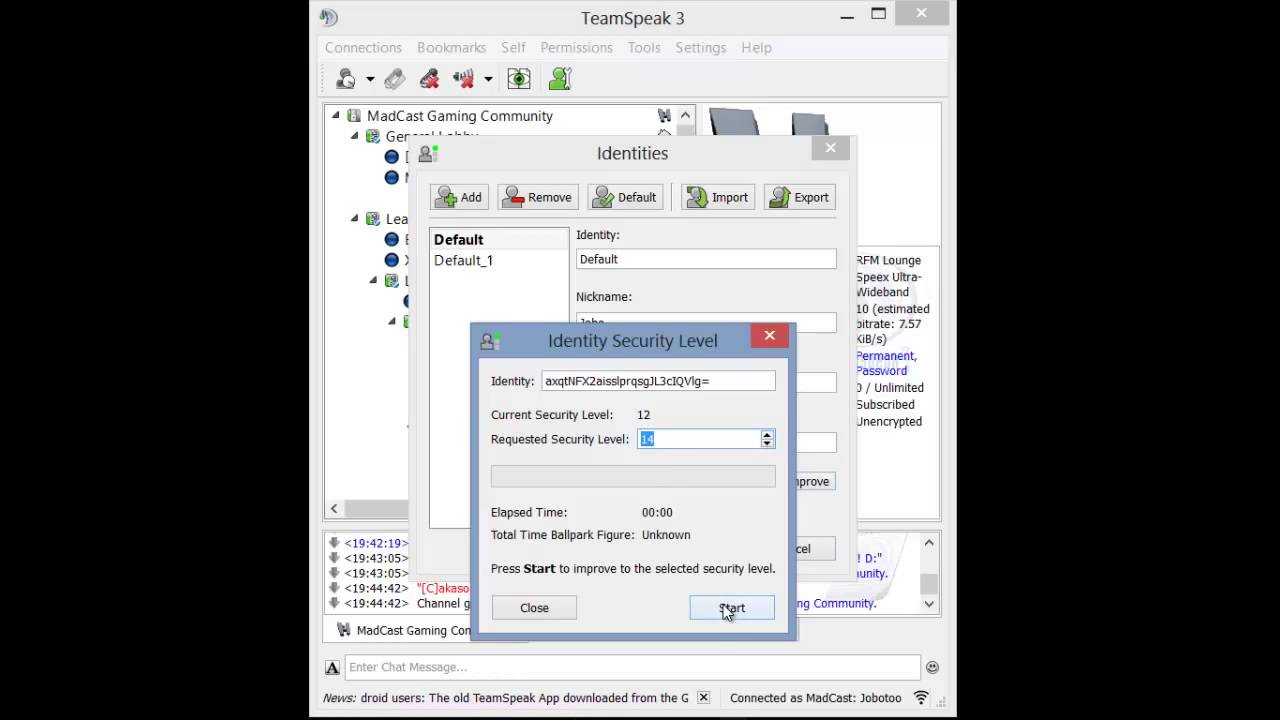Click the Identity name field showing Default
This screenshot has height=720, width=1280.
click(706, 259)
